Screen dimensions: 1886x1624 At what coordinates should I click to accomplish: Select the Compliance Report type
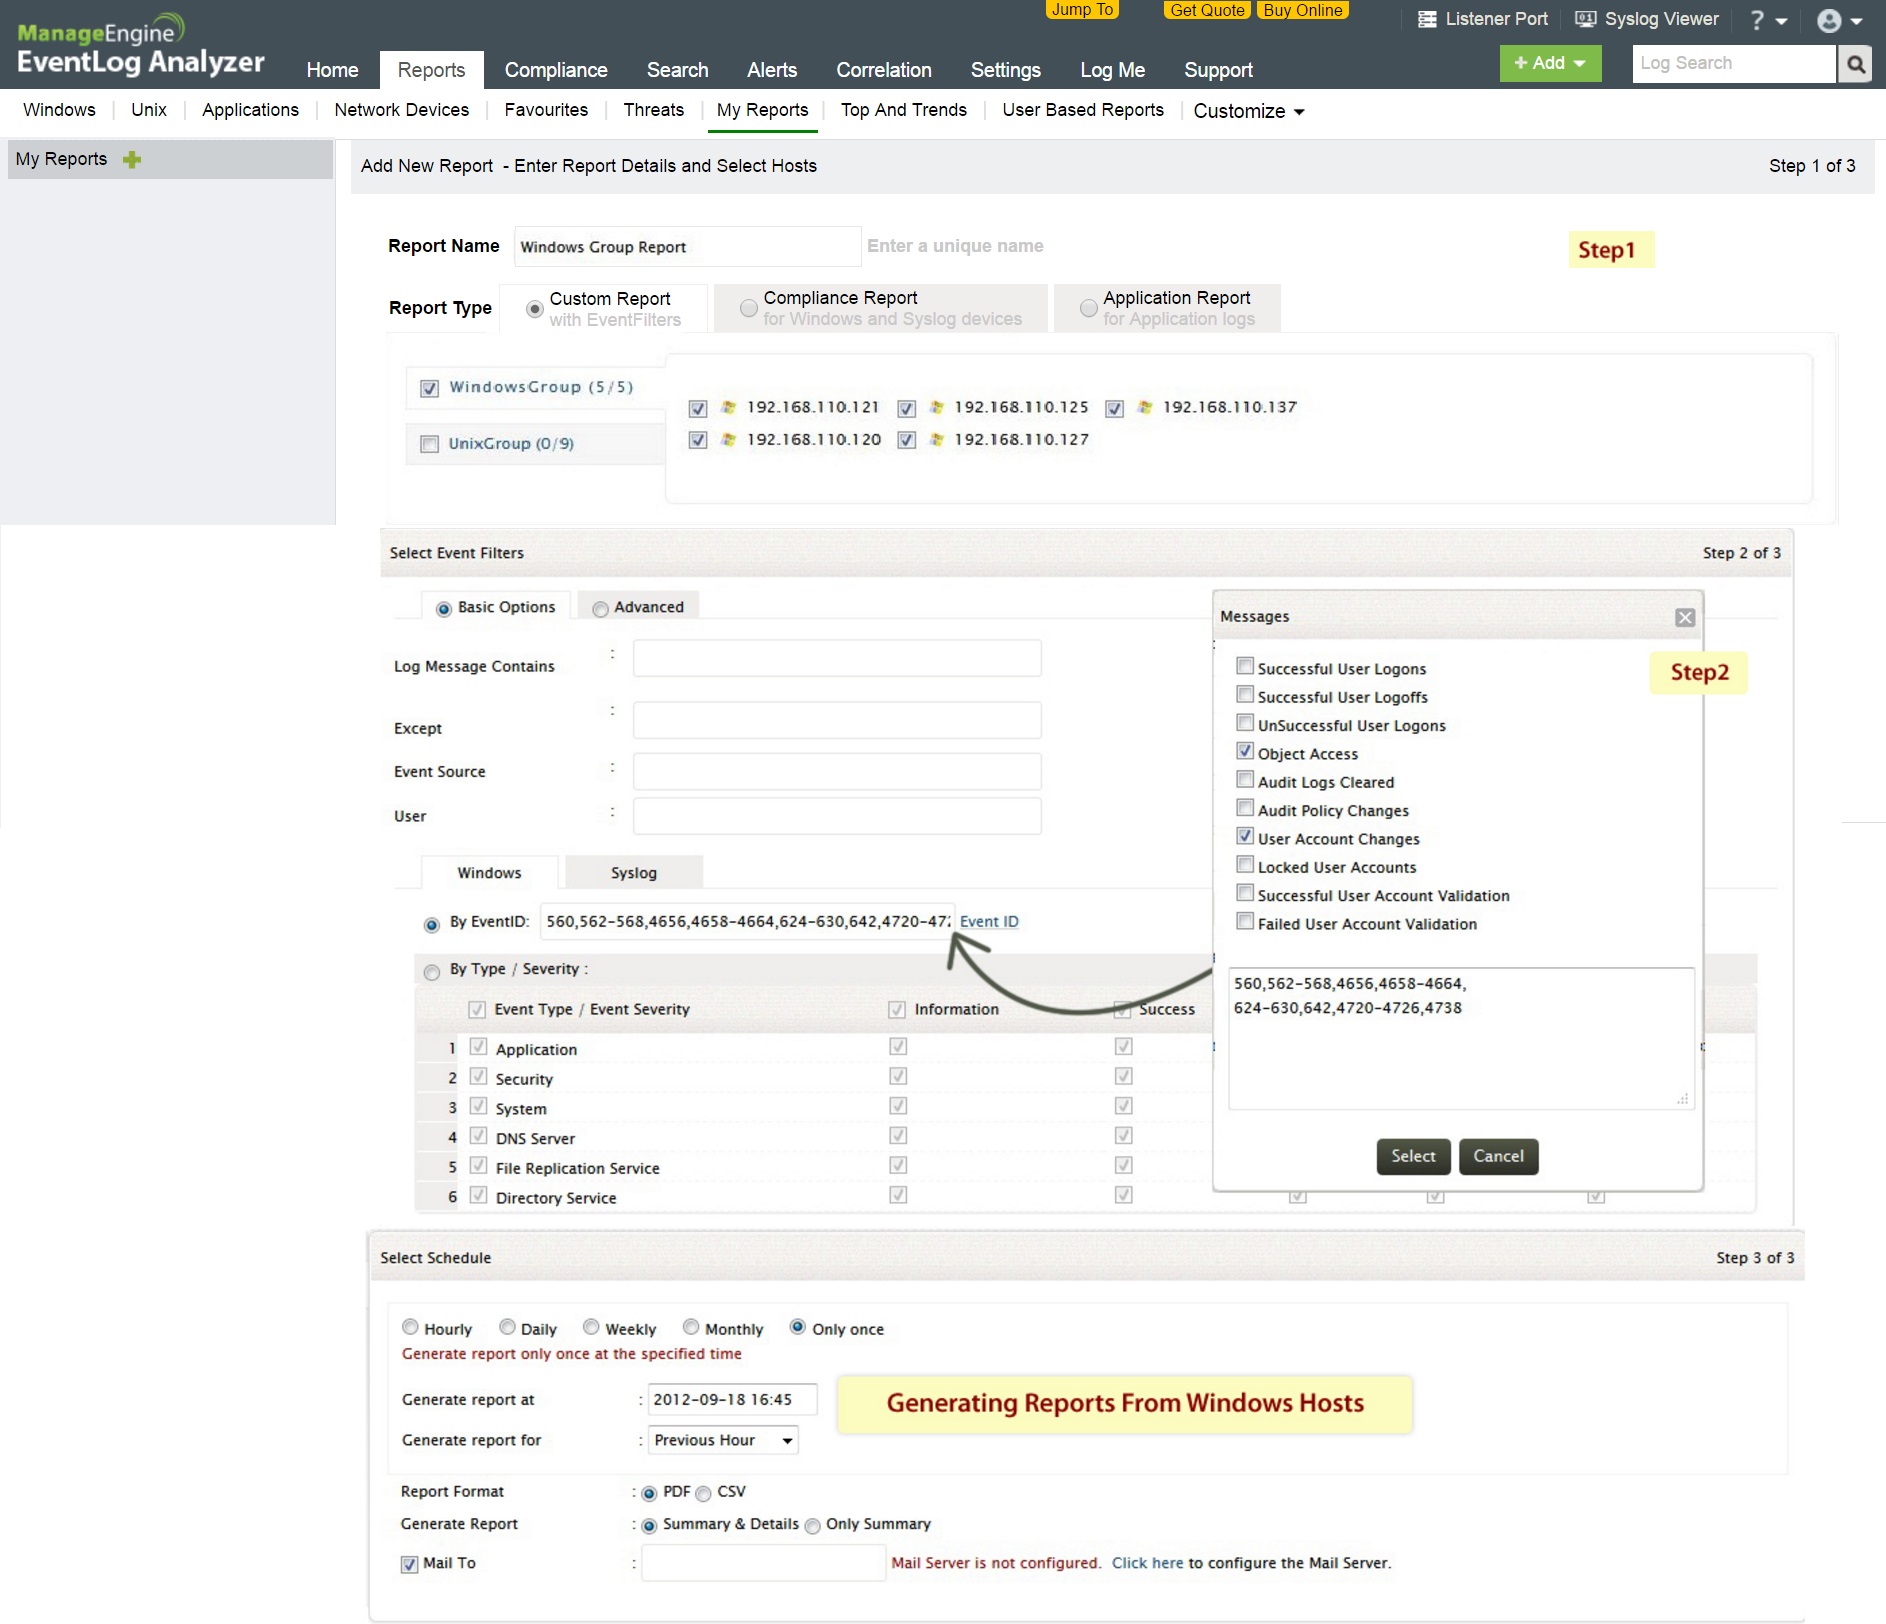[x=748, y=308]
